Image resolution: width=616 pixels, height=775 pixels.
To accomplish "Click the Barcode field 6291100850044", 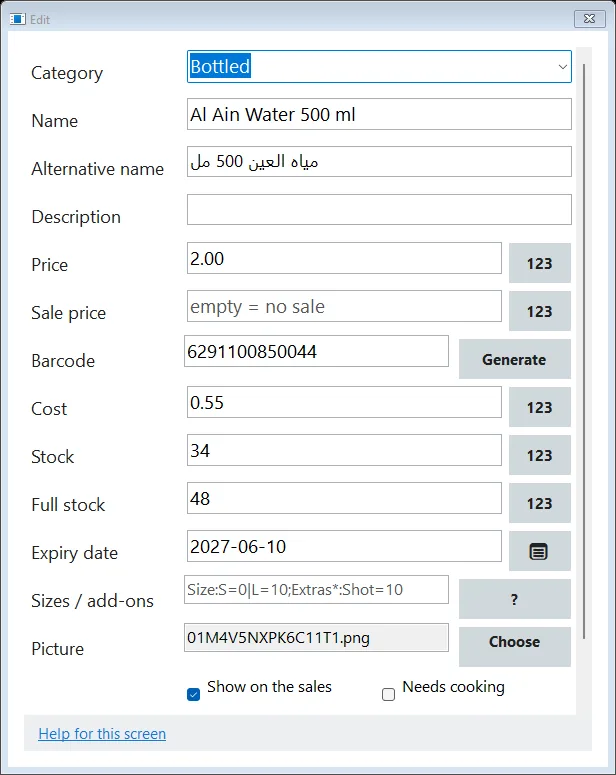I will (316, 351).
